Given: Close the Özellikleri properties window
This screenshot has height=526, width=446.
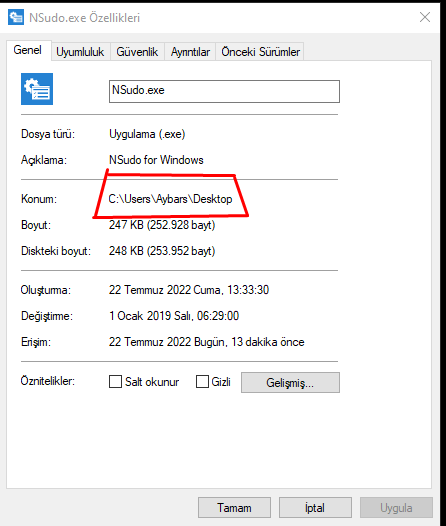Looking at the screenshot, I should point(425,17).
